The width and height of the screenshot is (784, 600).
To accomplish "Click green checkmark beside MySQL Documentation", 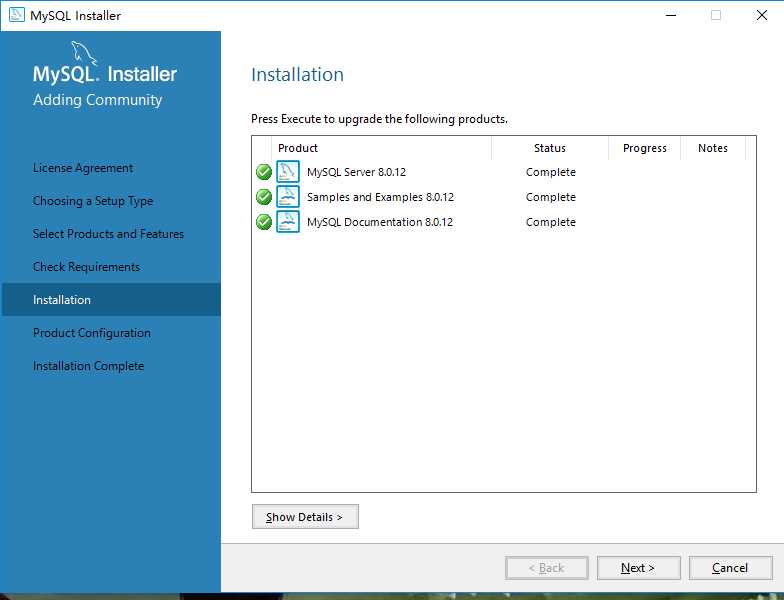I will click(x=264, y=222).
